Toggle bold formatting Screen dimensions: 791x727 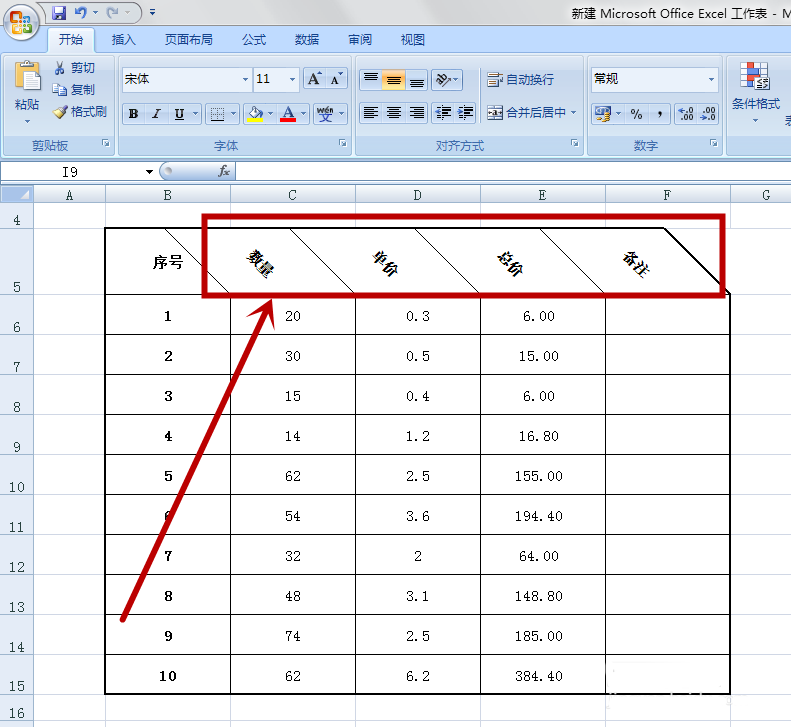[133, 114]
